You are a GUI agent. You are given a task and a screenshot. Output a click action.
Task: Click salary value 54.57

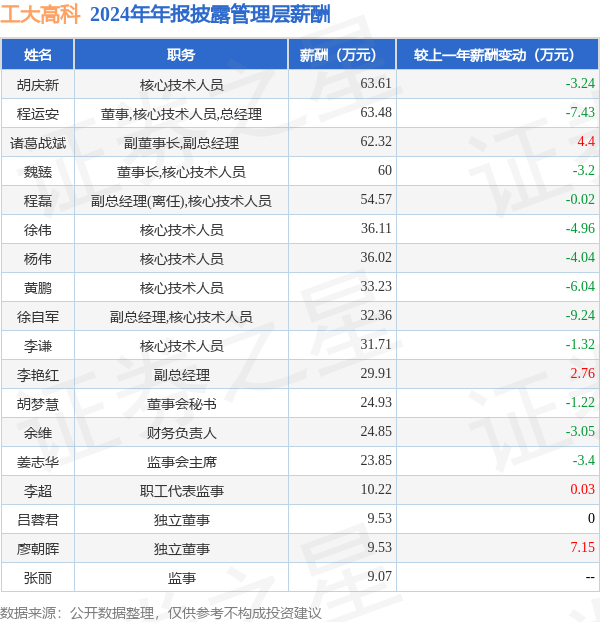point(376,199)
